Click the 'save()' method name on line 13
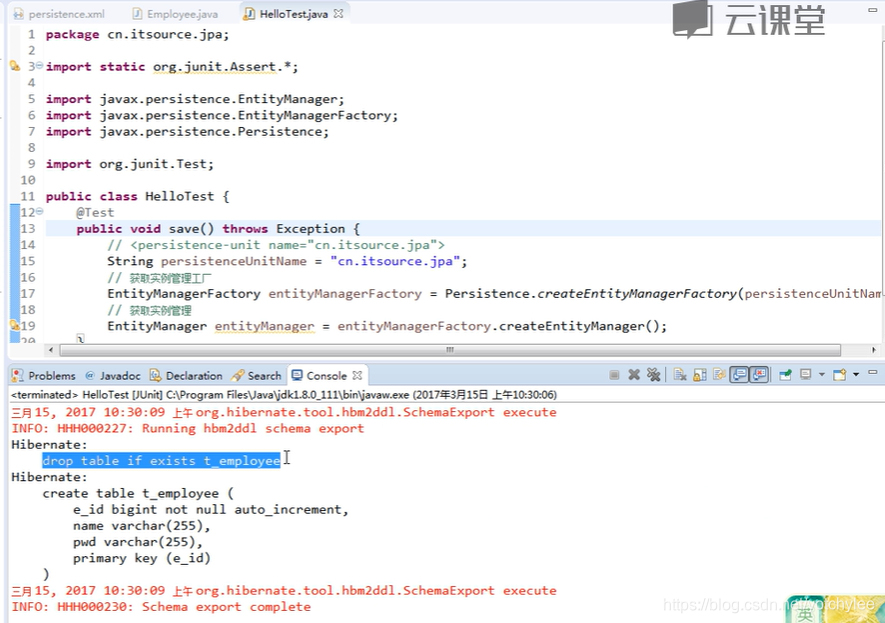Screen dimensions: 885x623 click(x=191, y=229)
